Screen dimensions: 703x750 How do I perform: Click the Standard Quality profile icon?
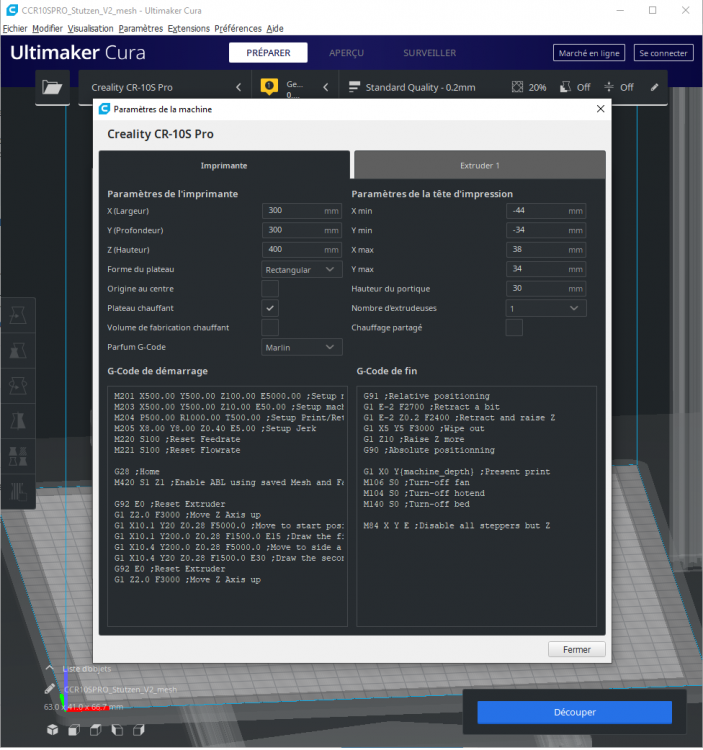[354, 87]
